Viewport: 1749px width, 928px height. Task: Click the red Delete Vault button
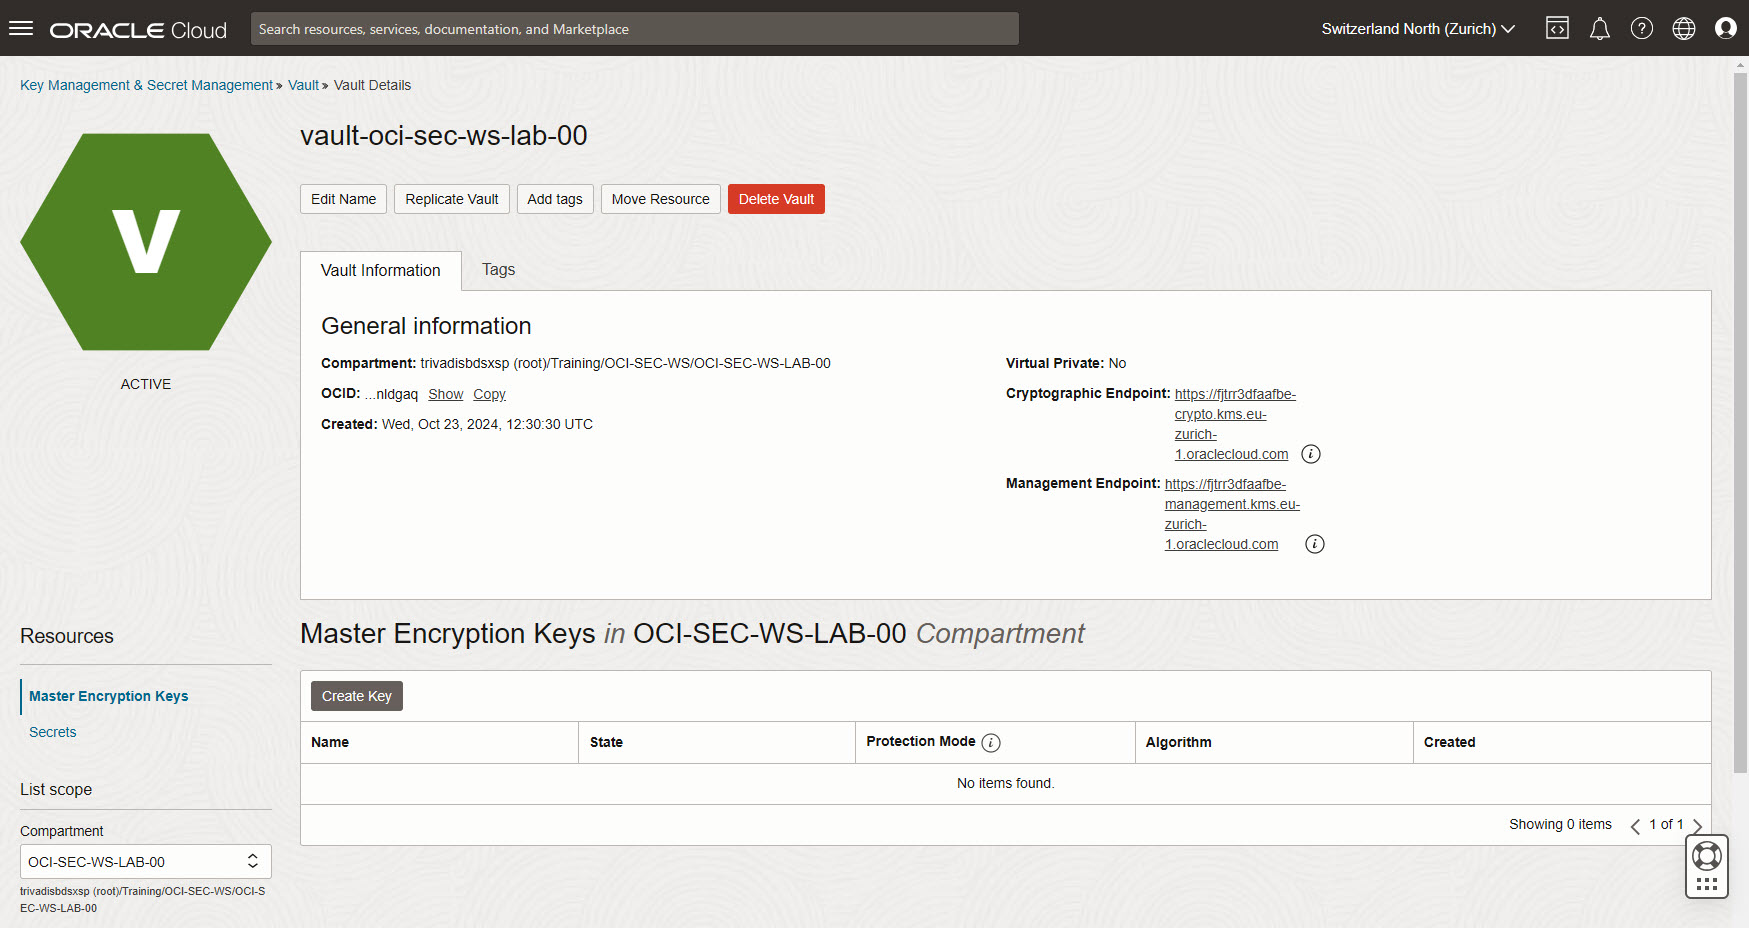(x=776, y=199)
